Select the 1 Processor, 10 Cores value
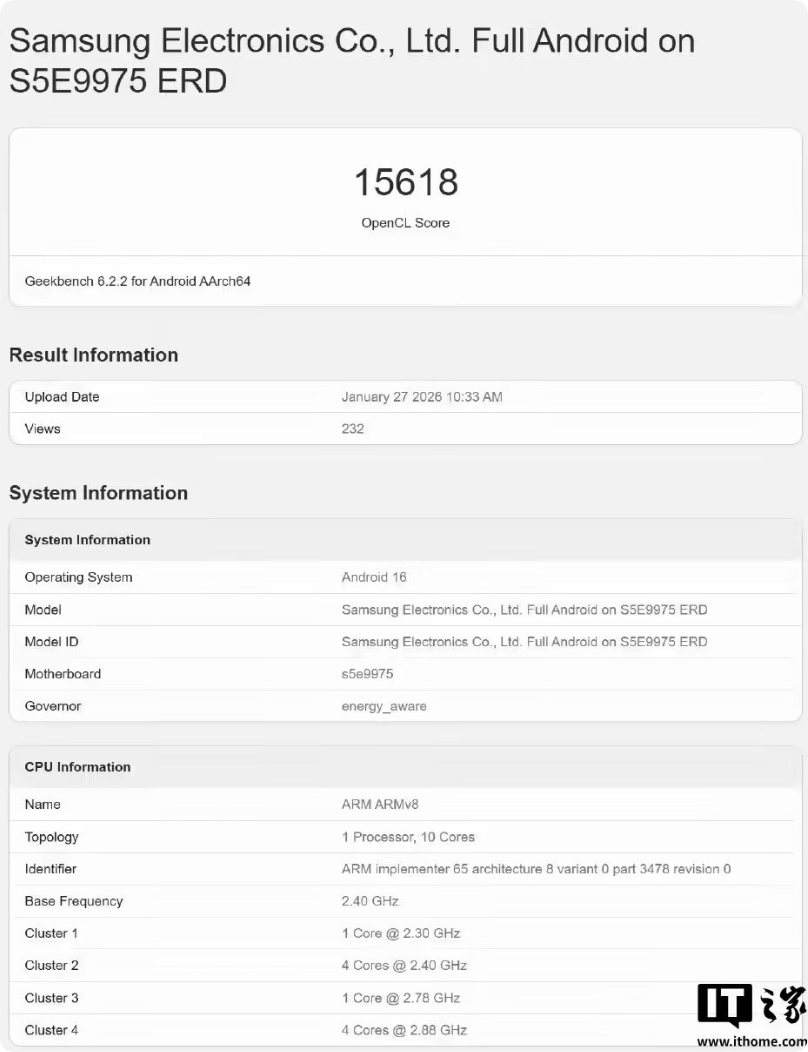808x1052 pixels. pyautogui.click(x=408, y=837)
